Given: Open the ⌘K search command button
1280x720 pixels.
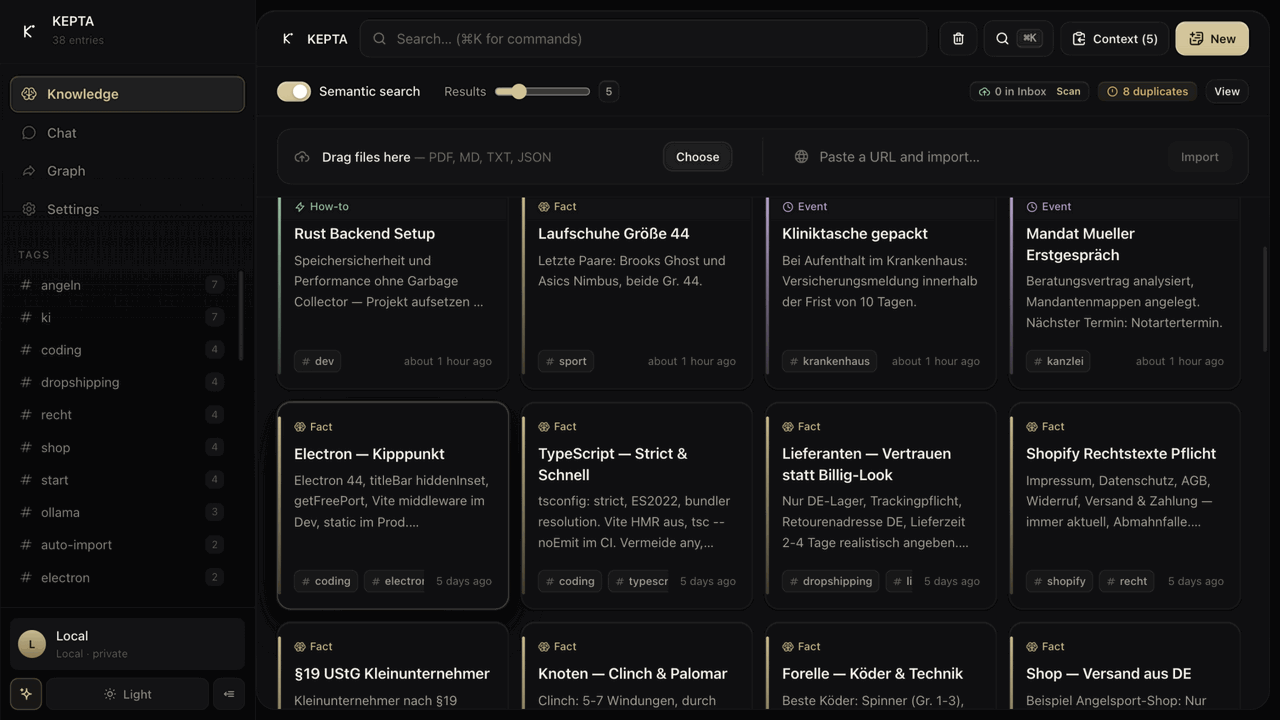Looking at the screenshot, I should tap(1018, 39).
